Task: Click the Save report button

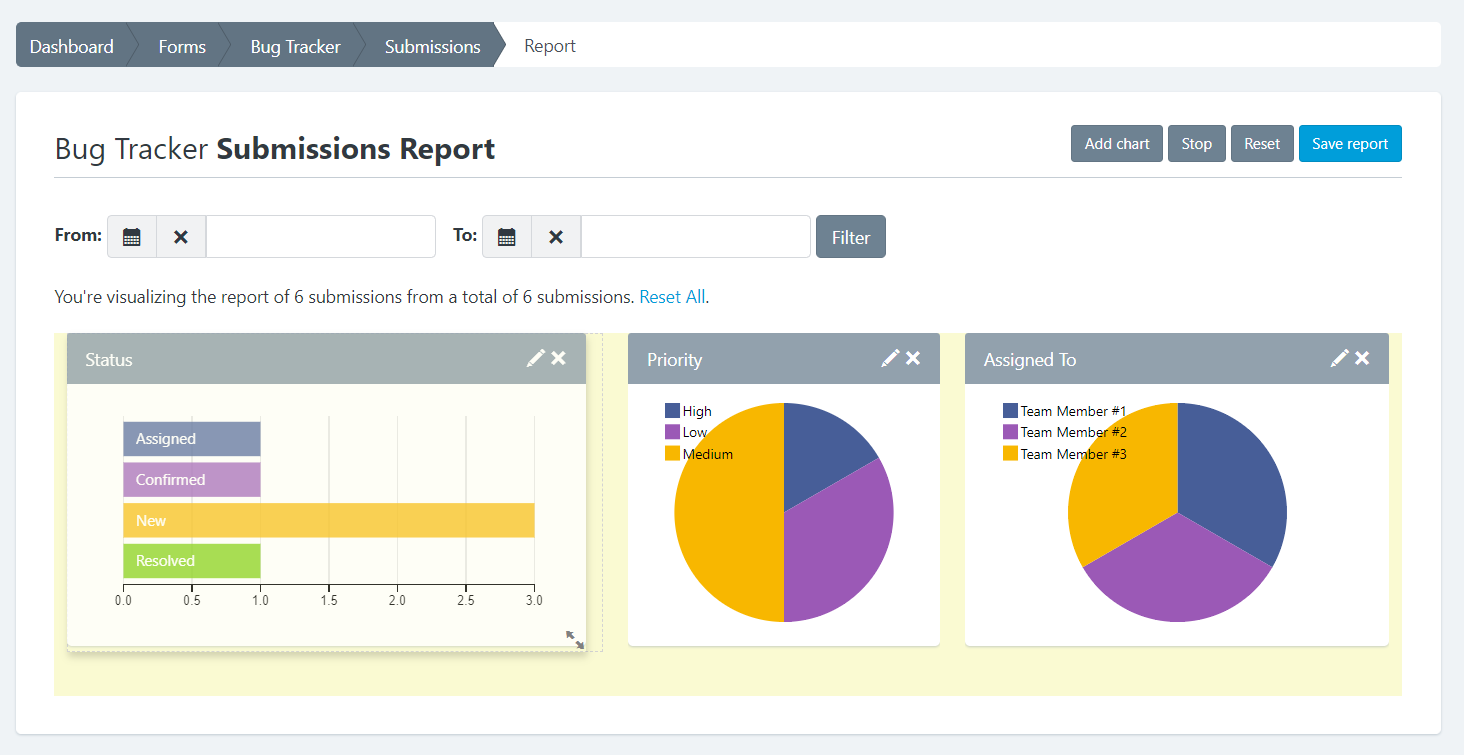Action: click(x=1350, y=144)
